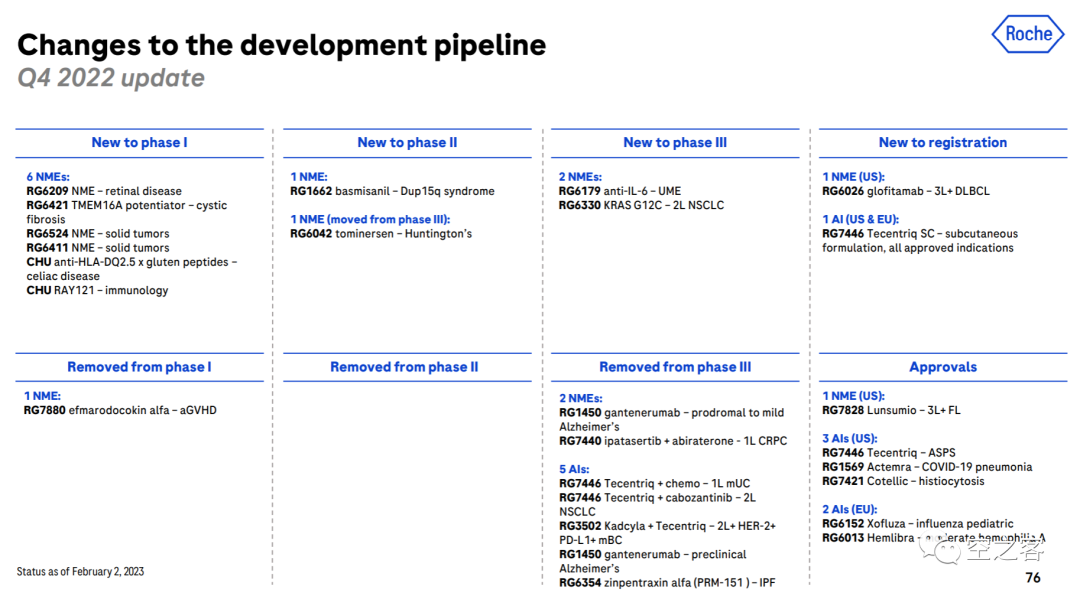Click the "1 NME (moved from phase III):" label
The image size is (1080, 596).
click(x=370, y=219)
